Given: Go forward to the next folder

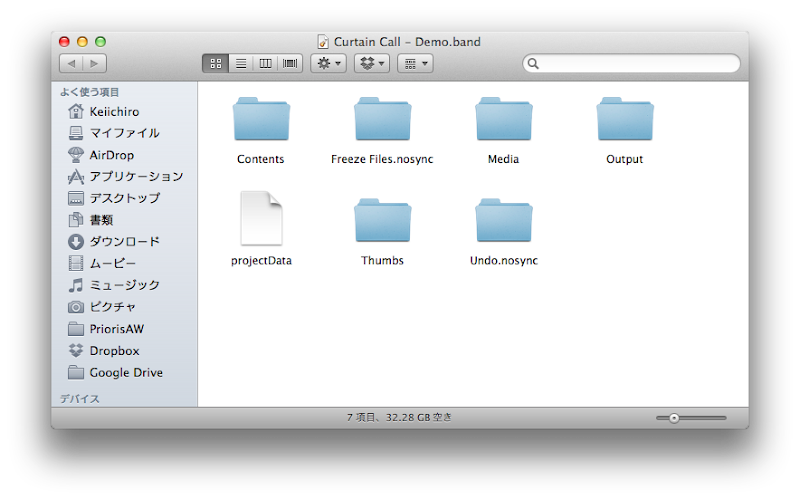Looking at the screenshot, I should (x=94, y=63).
